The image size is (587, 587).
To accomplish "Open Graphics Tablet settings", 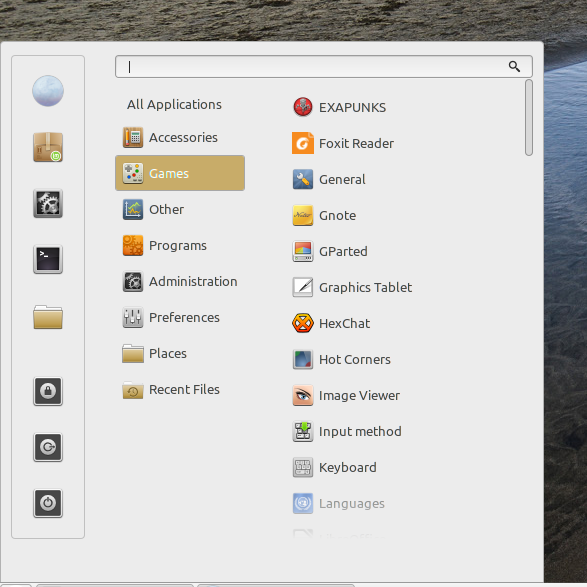I will click(x=352, y=287).
